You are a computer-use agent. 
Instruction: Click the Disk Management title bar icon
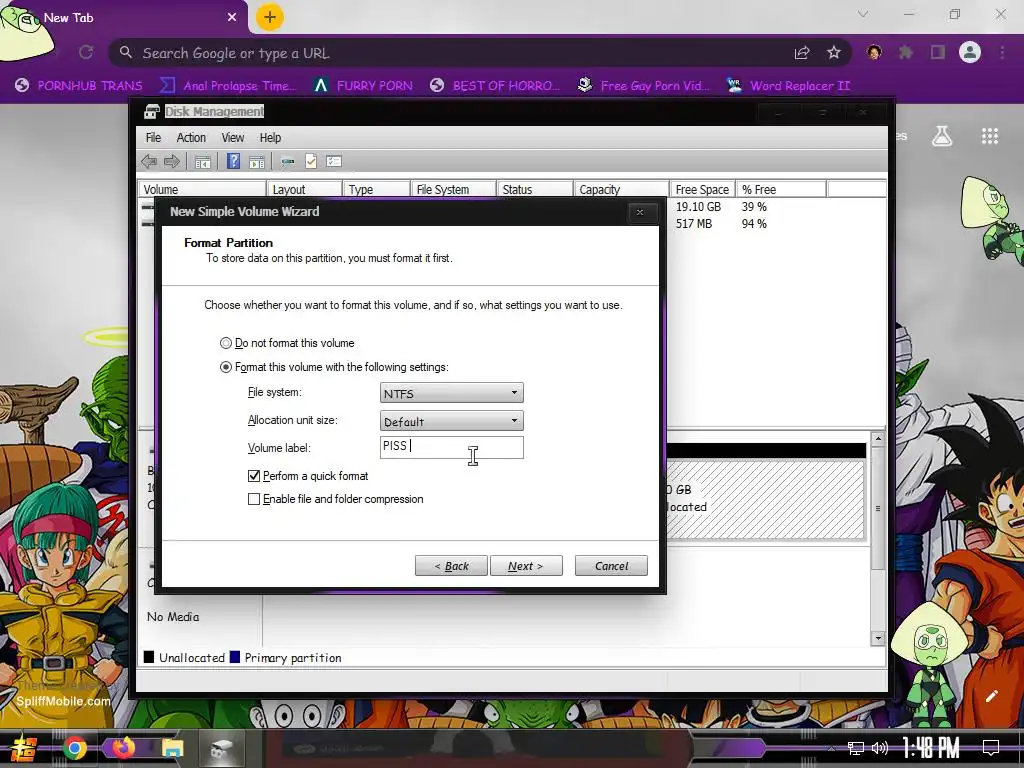pos(152,112)
